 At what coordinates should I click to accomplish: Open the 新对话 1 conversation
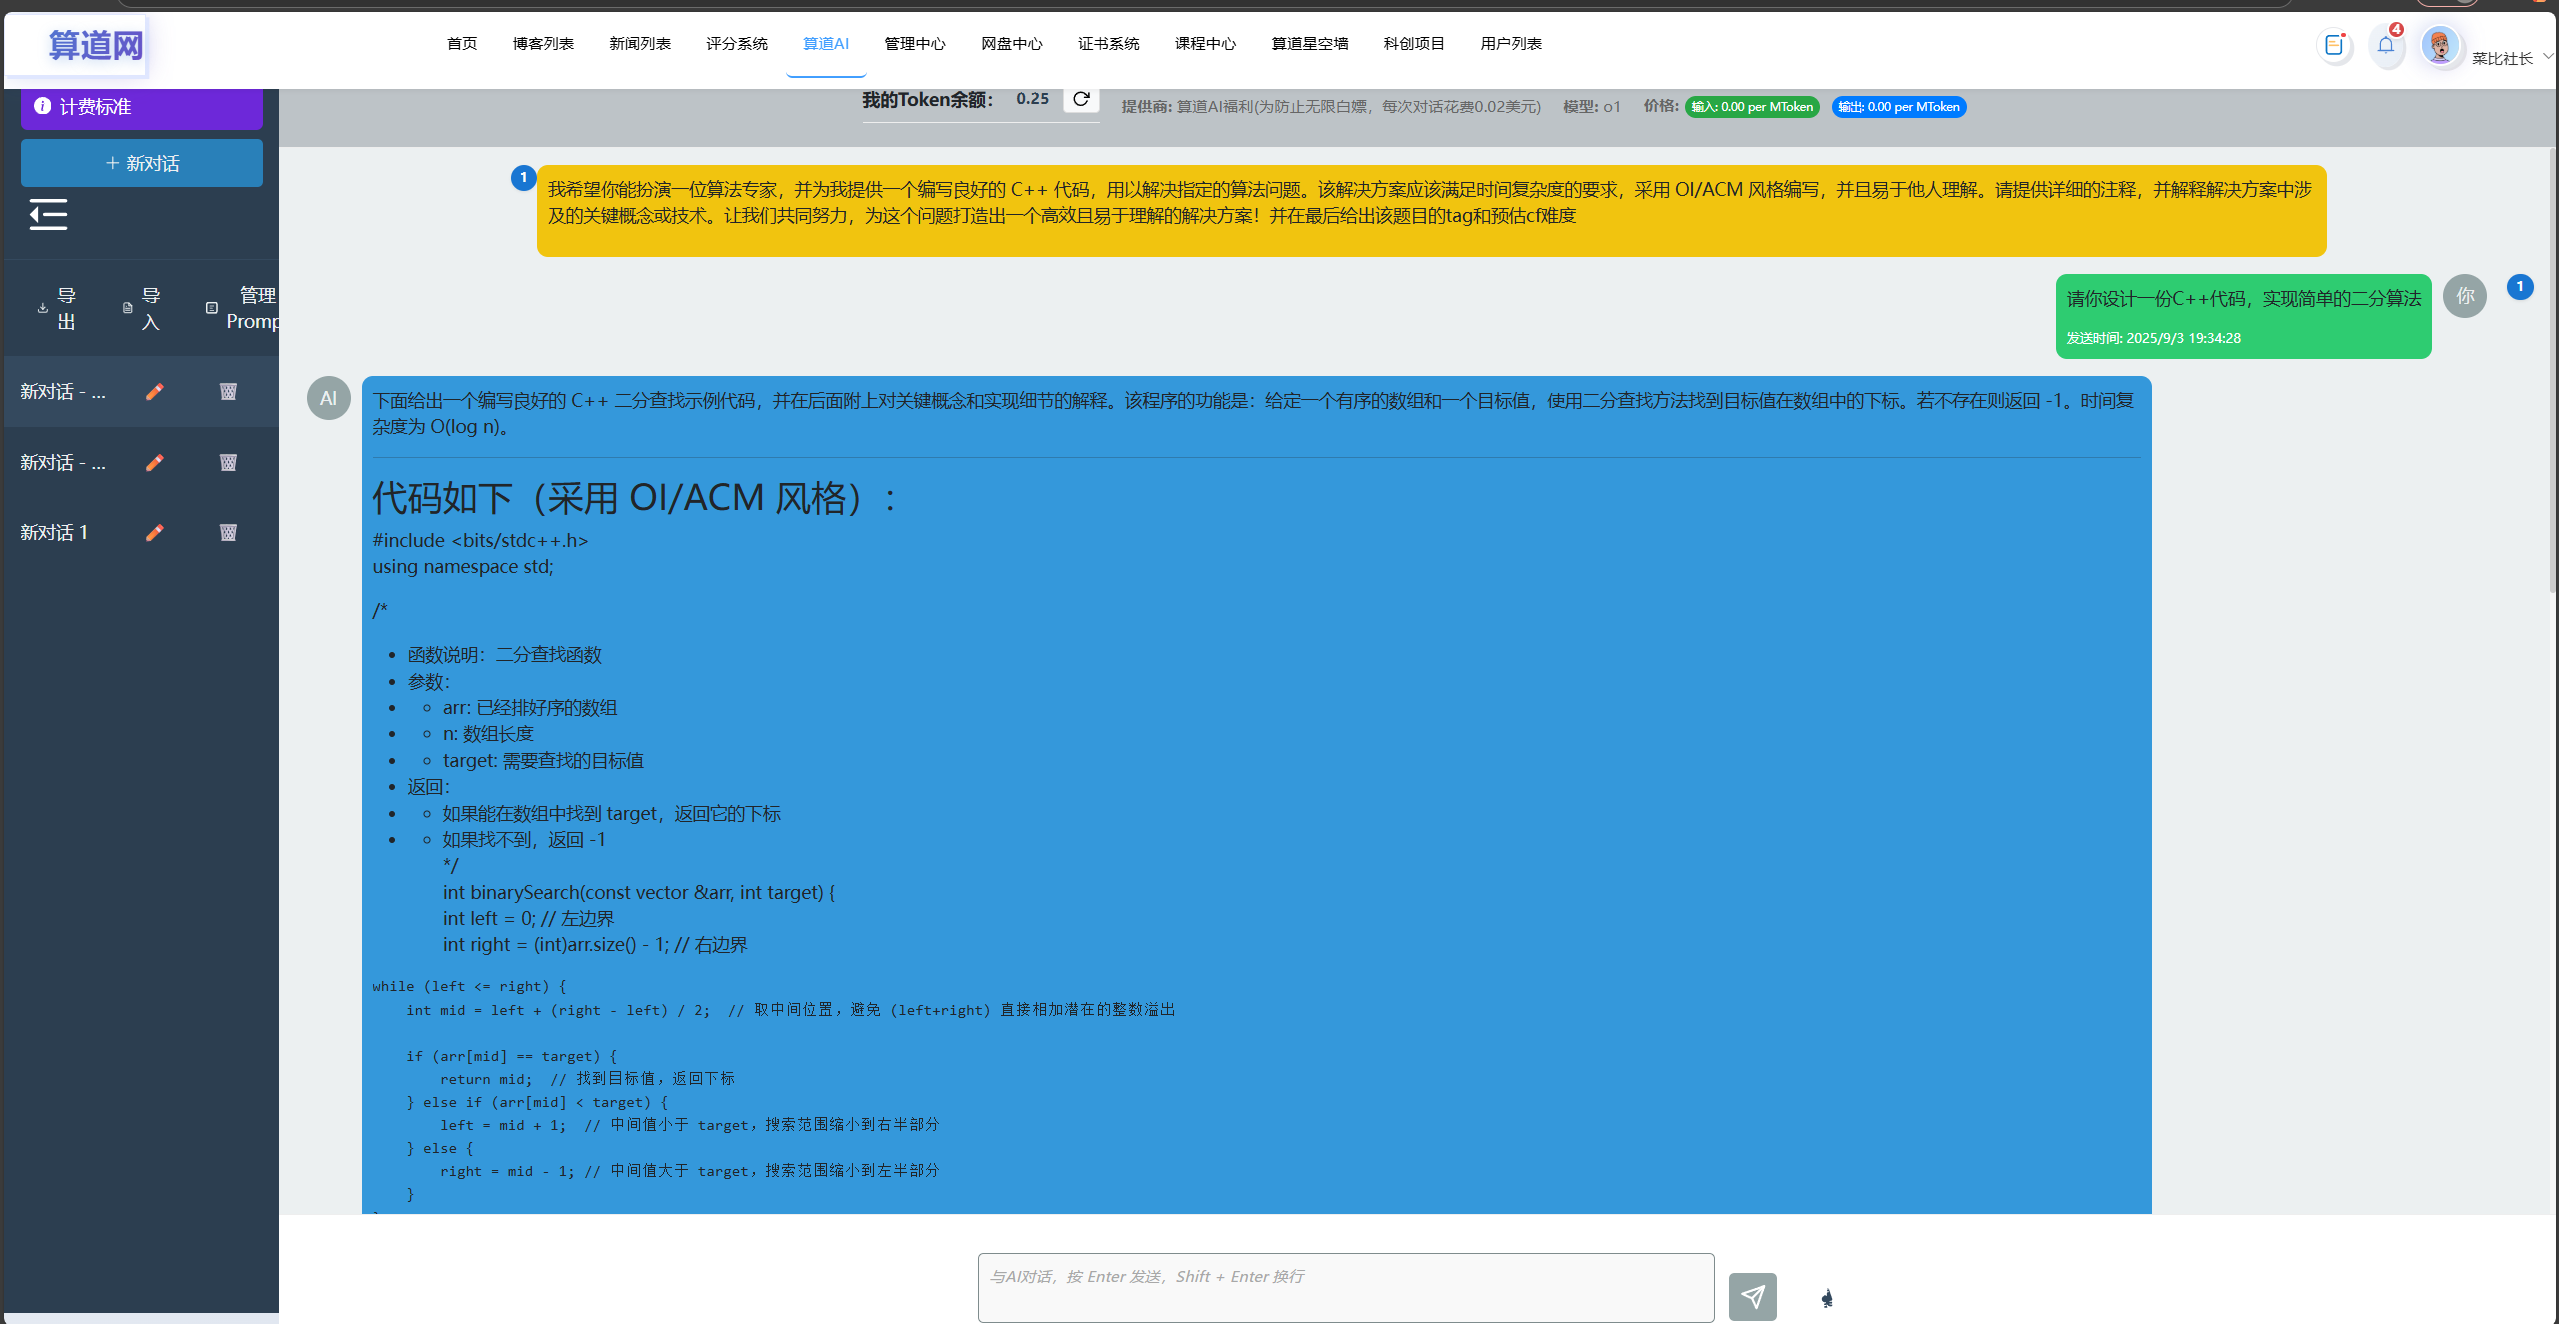[54, 533]
